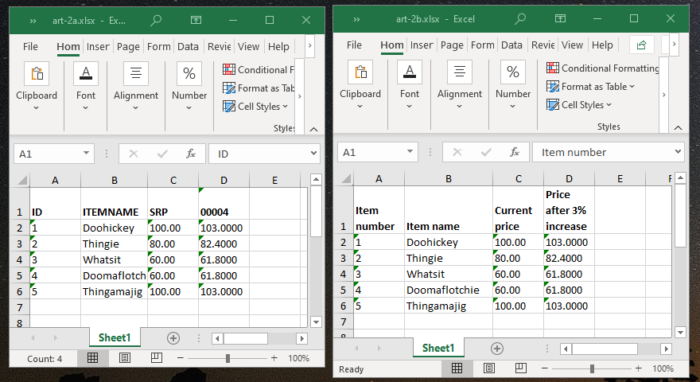Screen dimensions: 700x382
Task: Click search magnifier in art-2a title bar
Action: tap(156, 20)
